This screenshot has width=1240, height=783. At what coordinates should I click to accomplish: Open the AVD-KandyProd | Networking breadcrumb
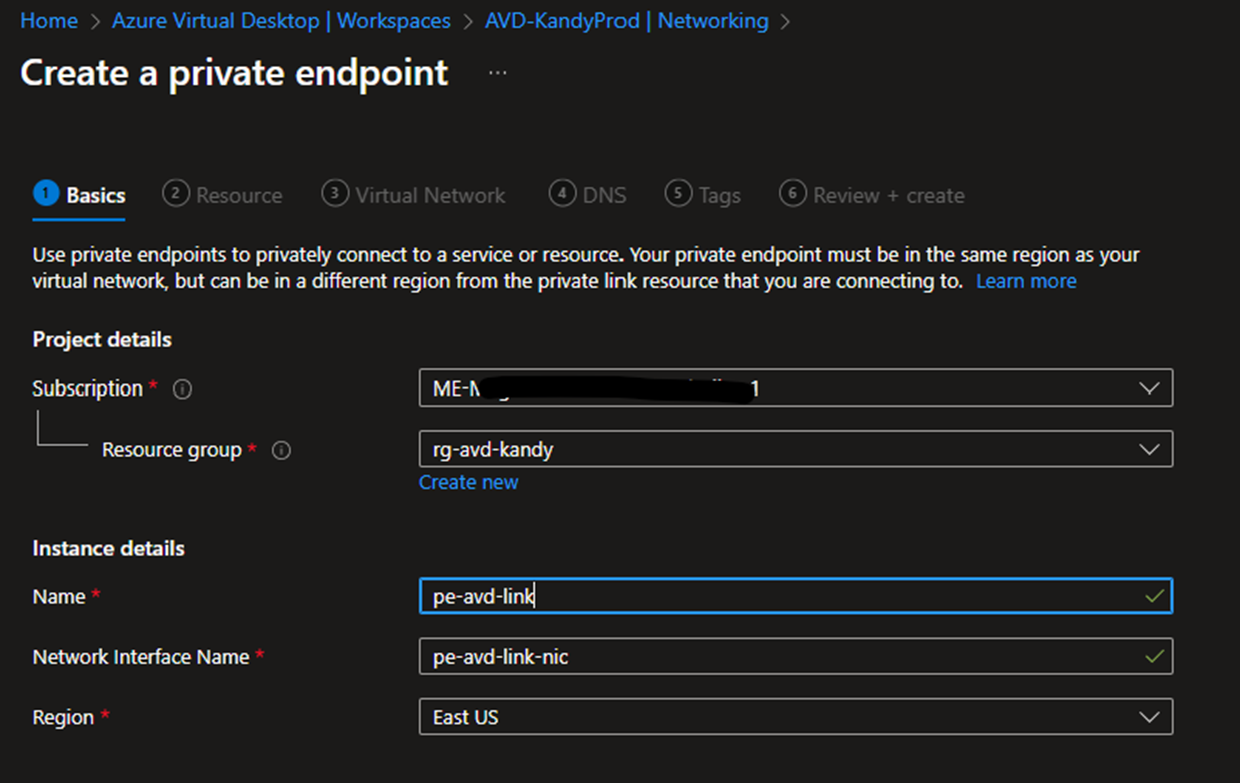[627, 20]
